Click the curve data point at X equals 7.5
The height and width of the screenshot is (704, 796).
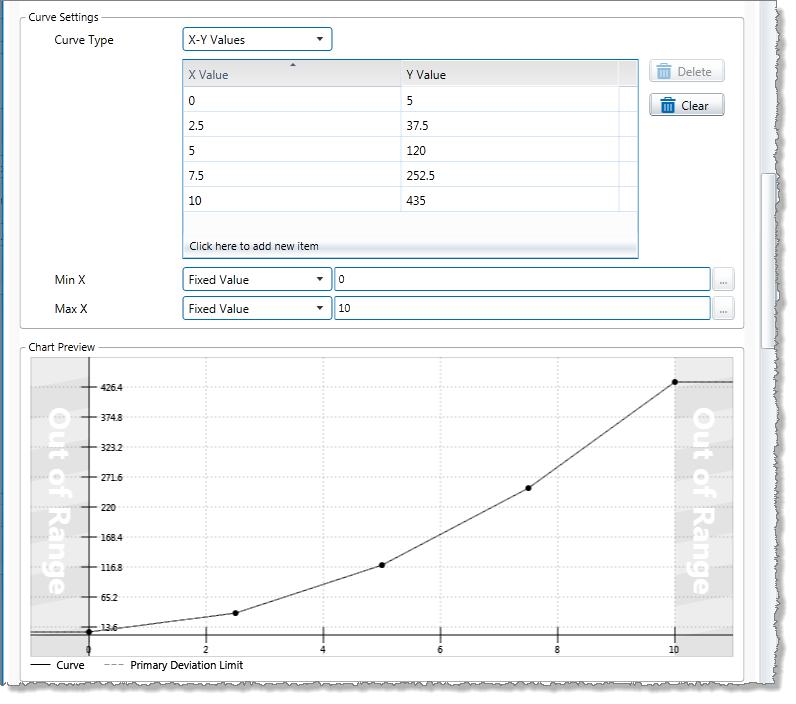point(528,488)
